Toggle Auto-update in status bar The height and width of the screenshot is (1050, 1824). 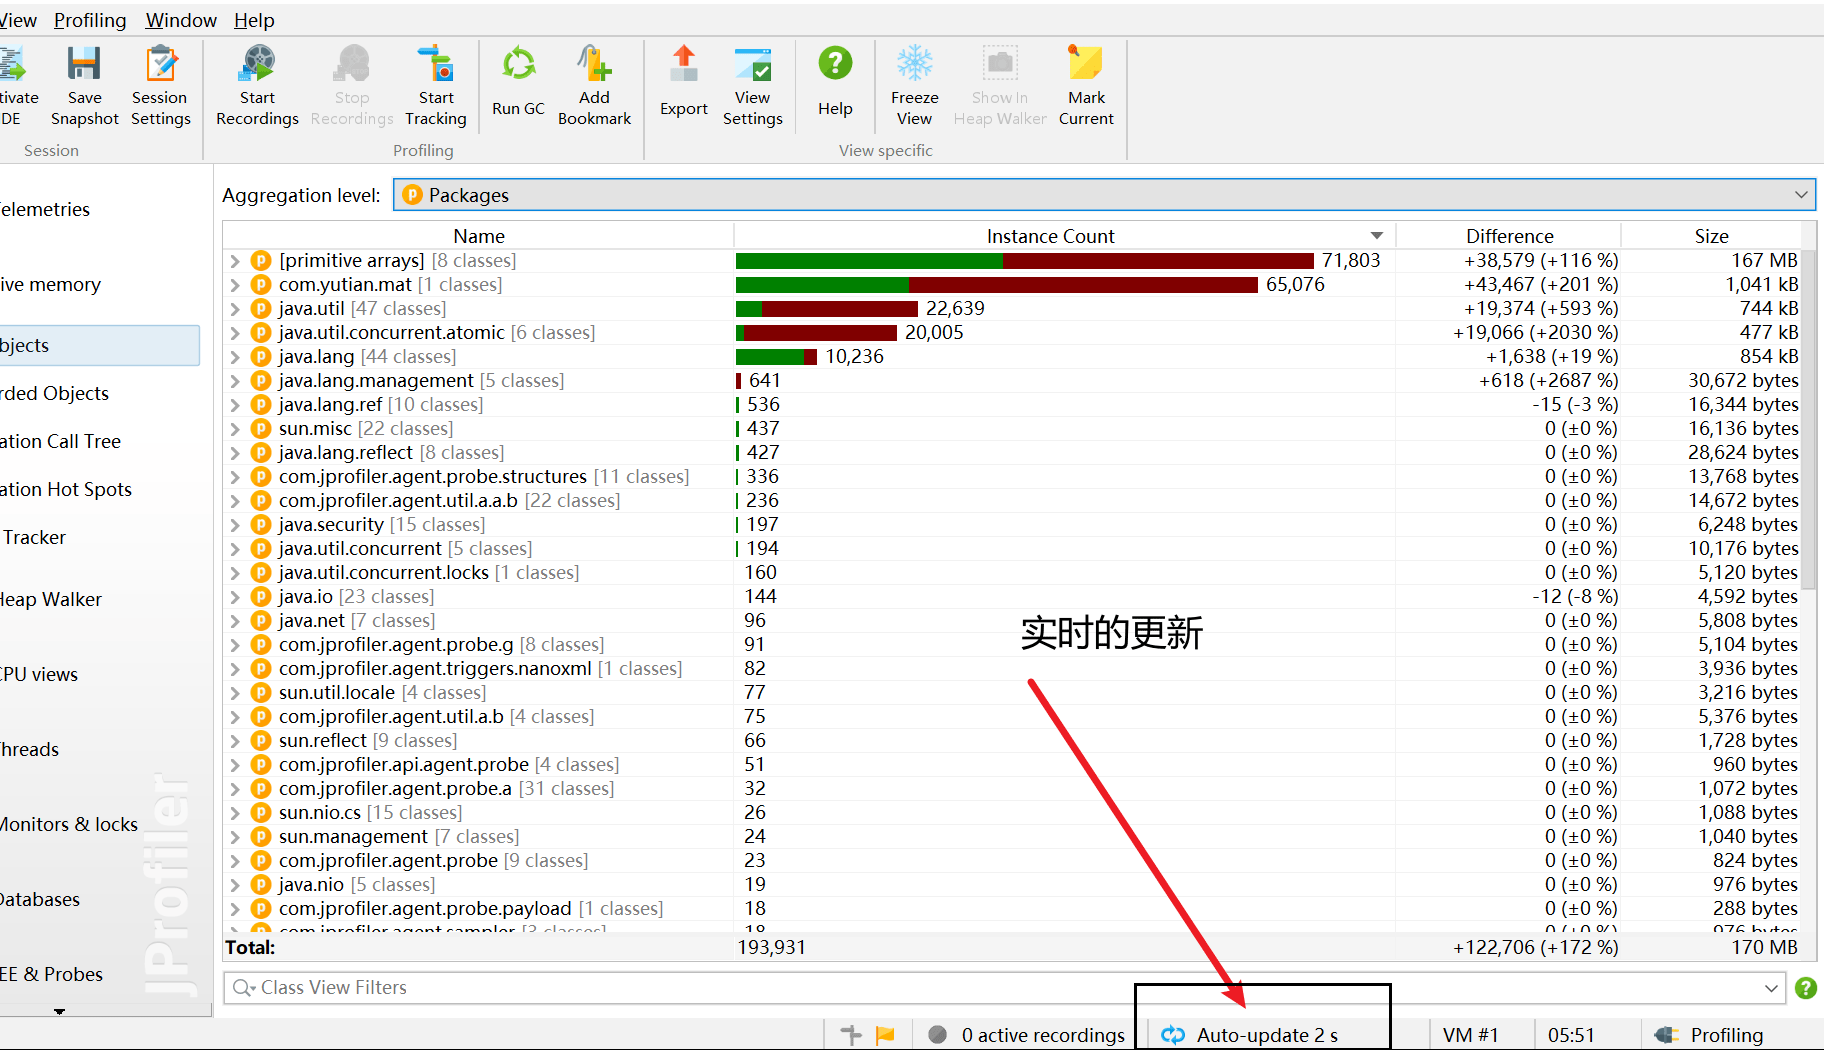(1252, 1035)
